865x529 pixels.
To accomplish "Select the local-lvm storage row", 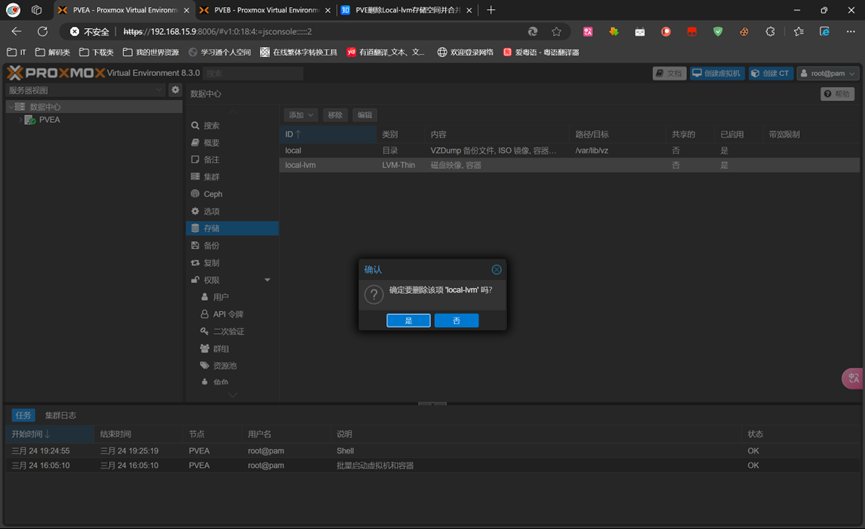I will (x=569, y=165).
